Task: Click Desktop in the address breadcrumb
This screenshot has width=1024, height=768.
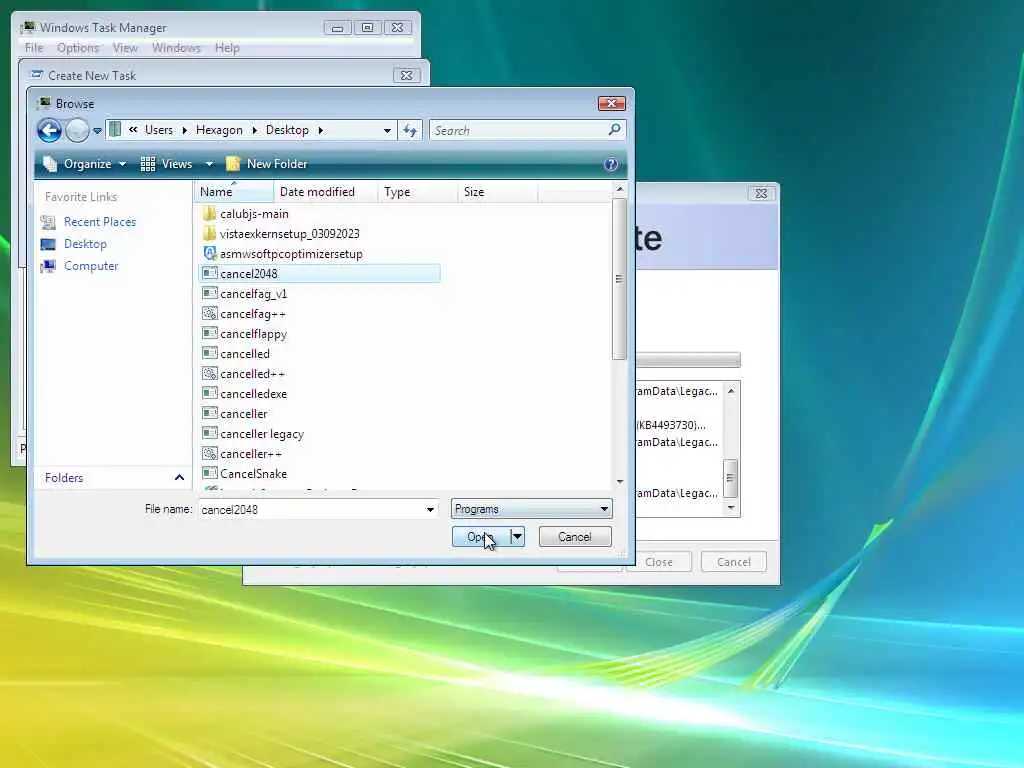Action: coord(287,130)
